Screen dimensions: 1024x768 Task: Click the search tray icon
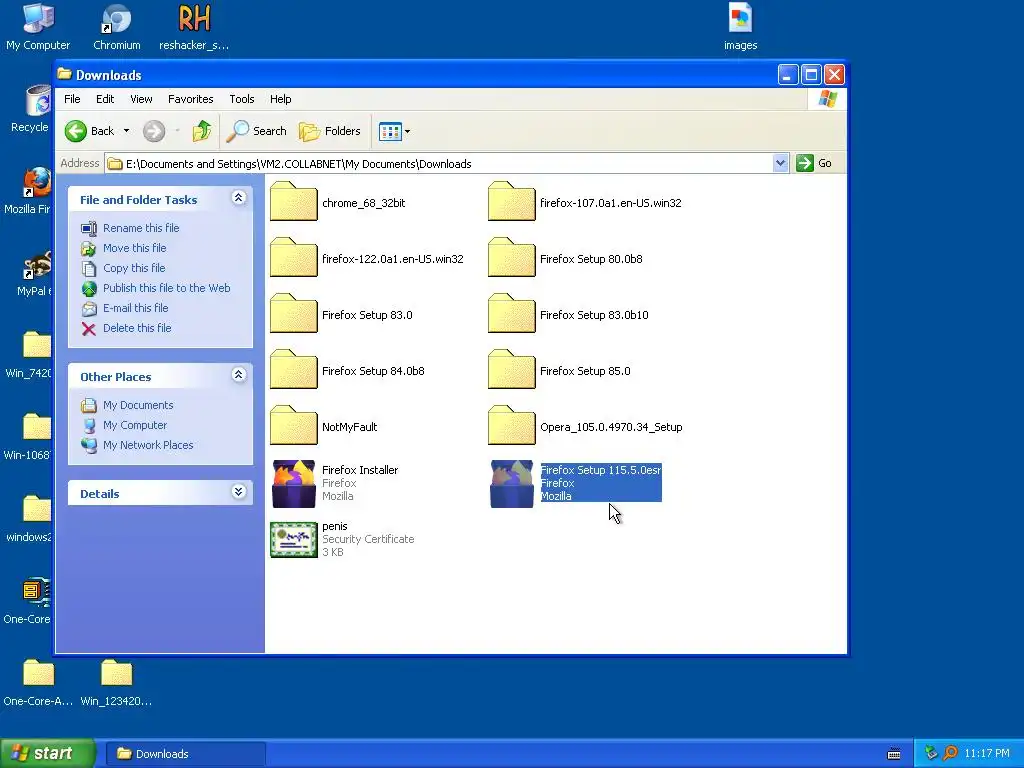(950, 754)
